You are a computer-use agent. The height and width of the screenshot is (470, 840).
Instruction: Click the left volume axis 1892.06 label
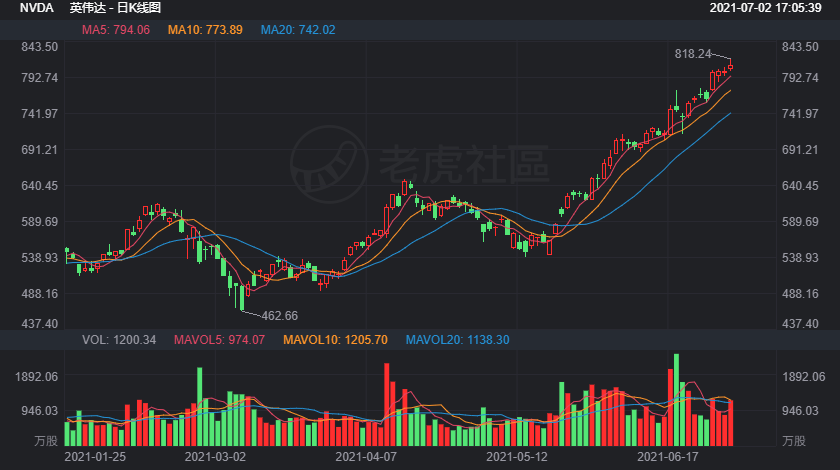(36, 377)
